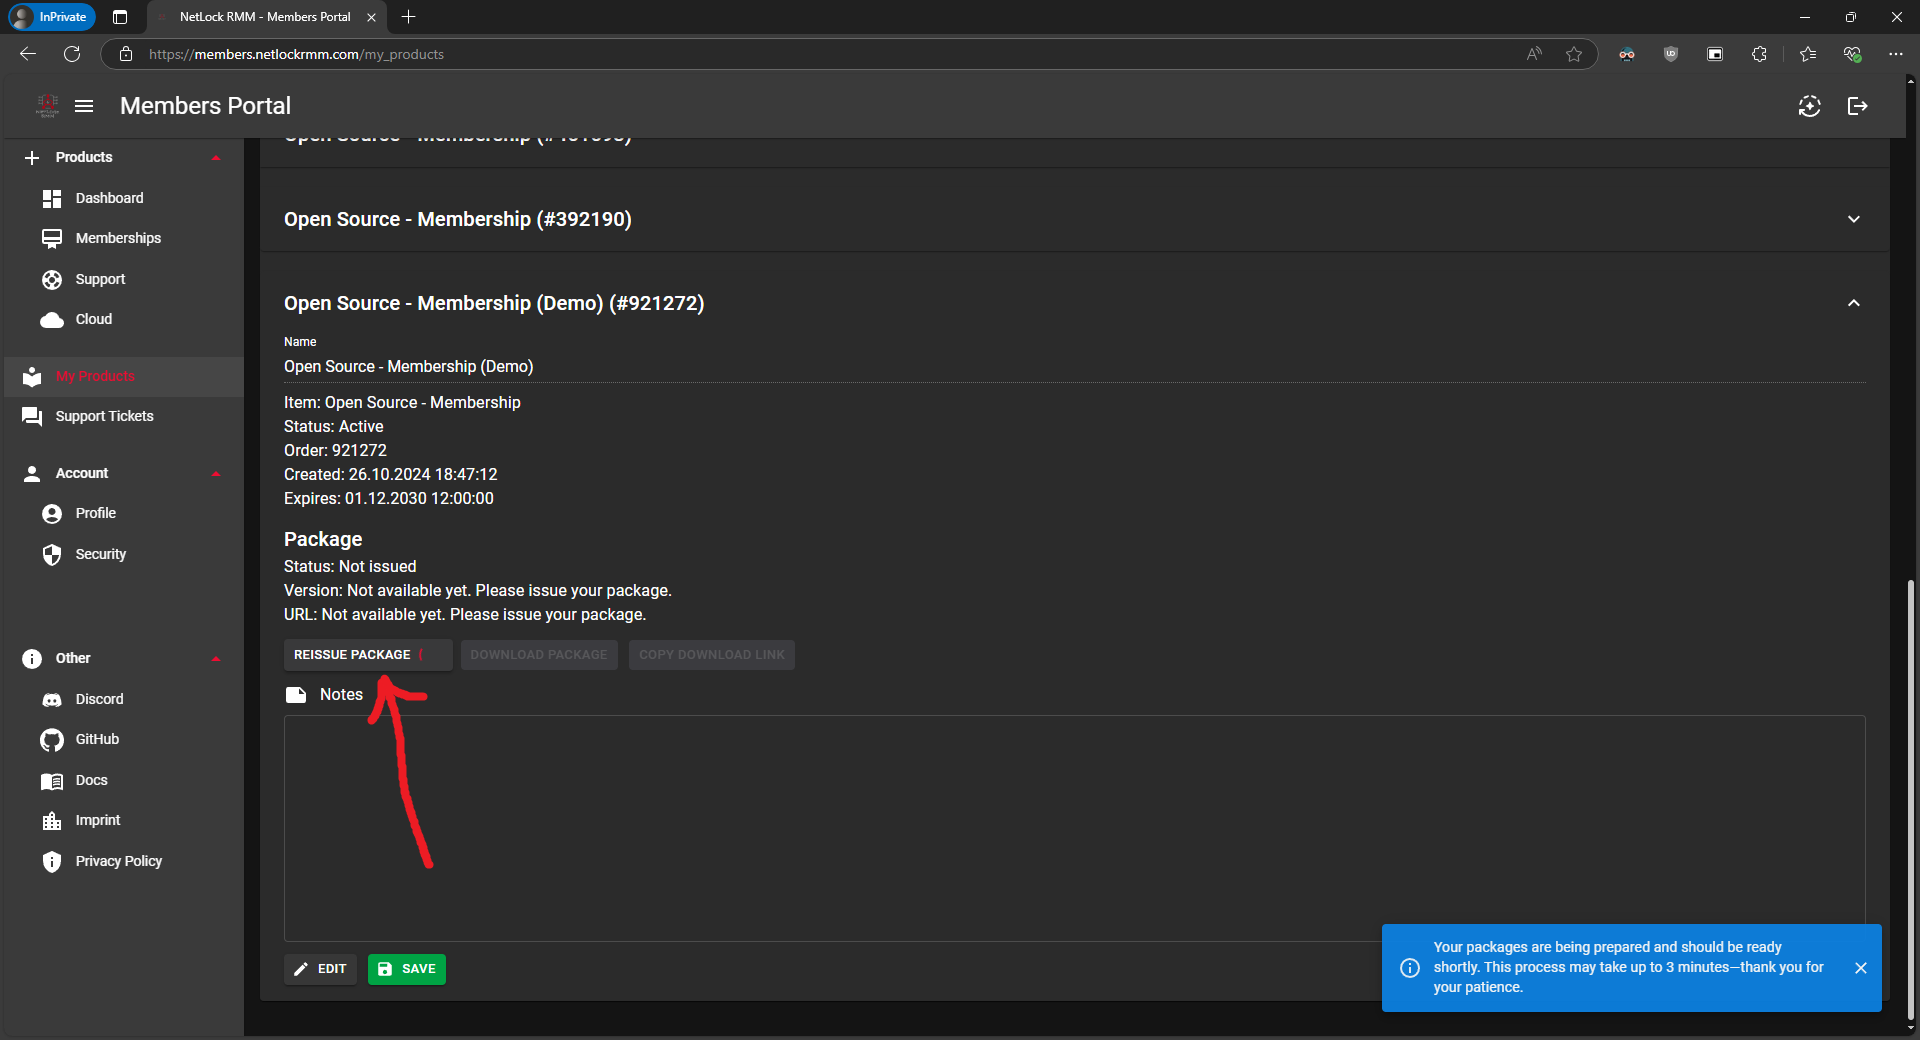The height and width of the screenshot is (1040, 1920).
Task: Click the Notes label icon
Action: pos(296,695)
